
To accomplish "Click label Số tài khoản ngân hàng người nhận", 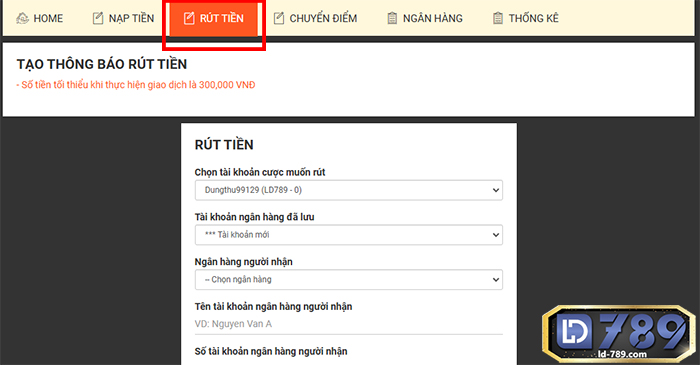I will tap(271, 351).
